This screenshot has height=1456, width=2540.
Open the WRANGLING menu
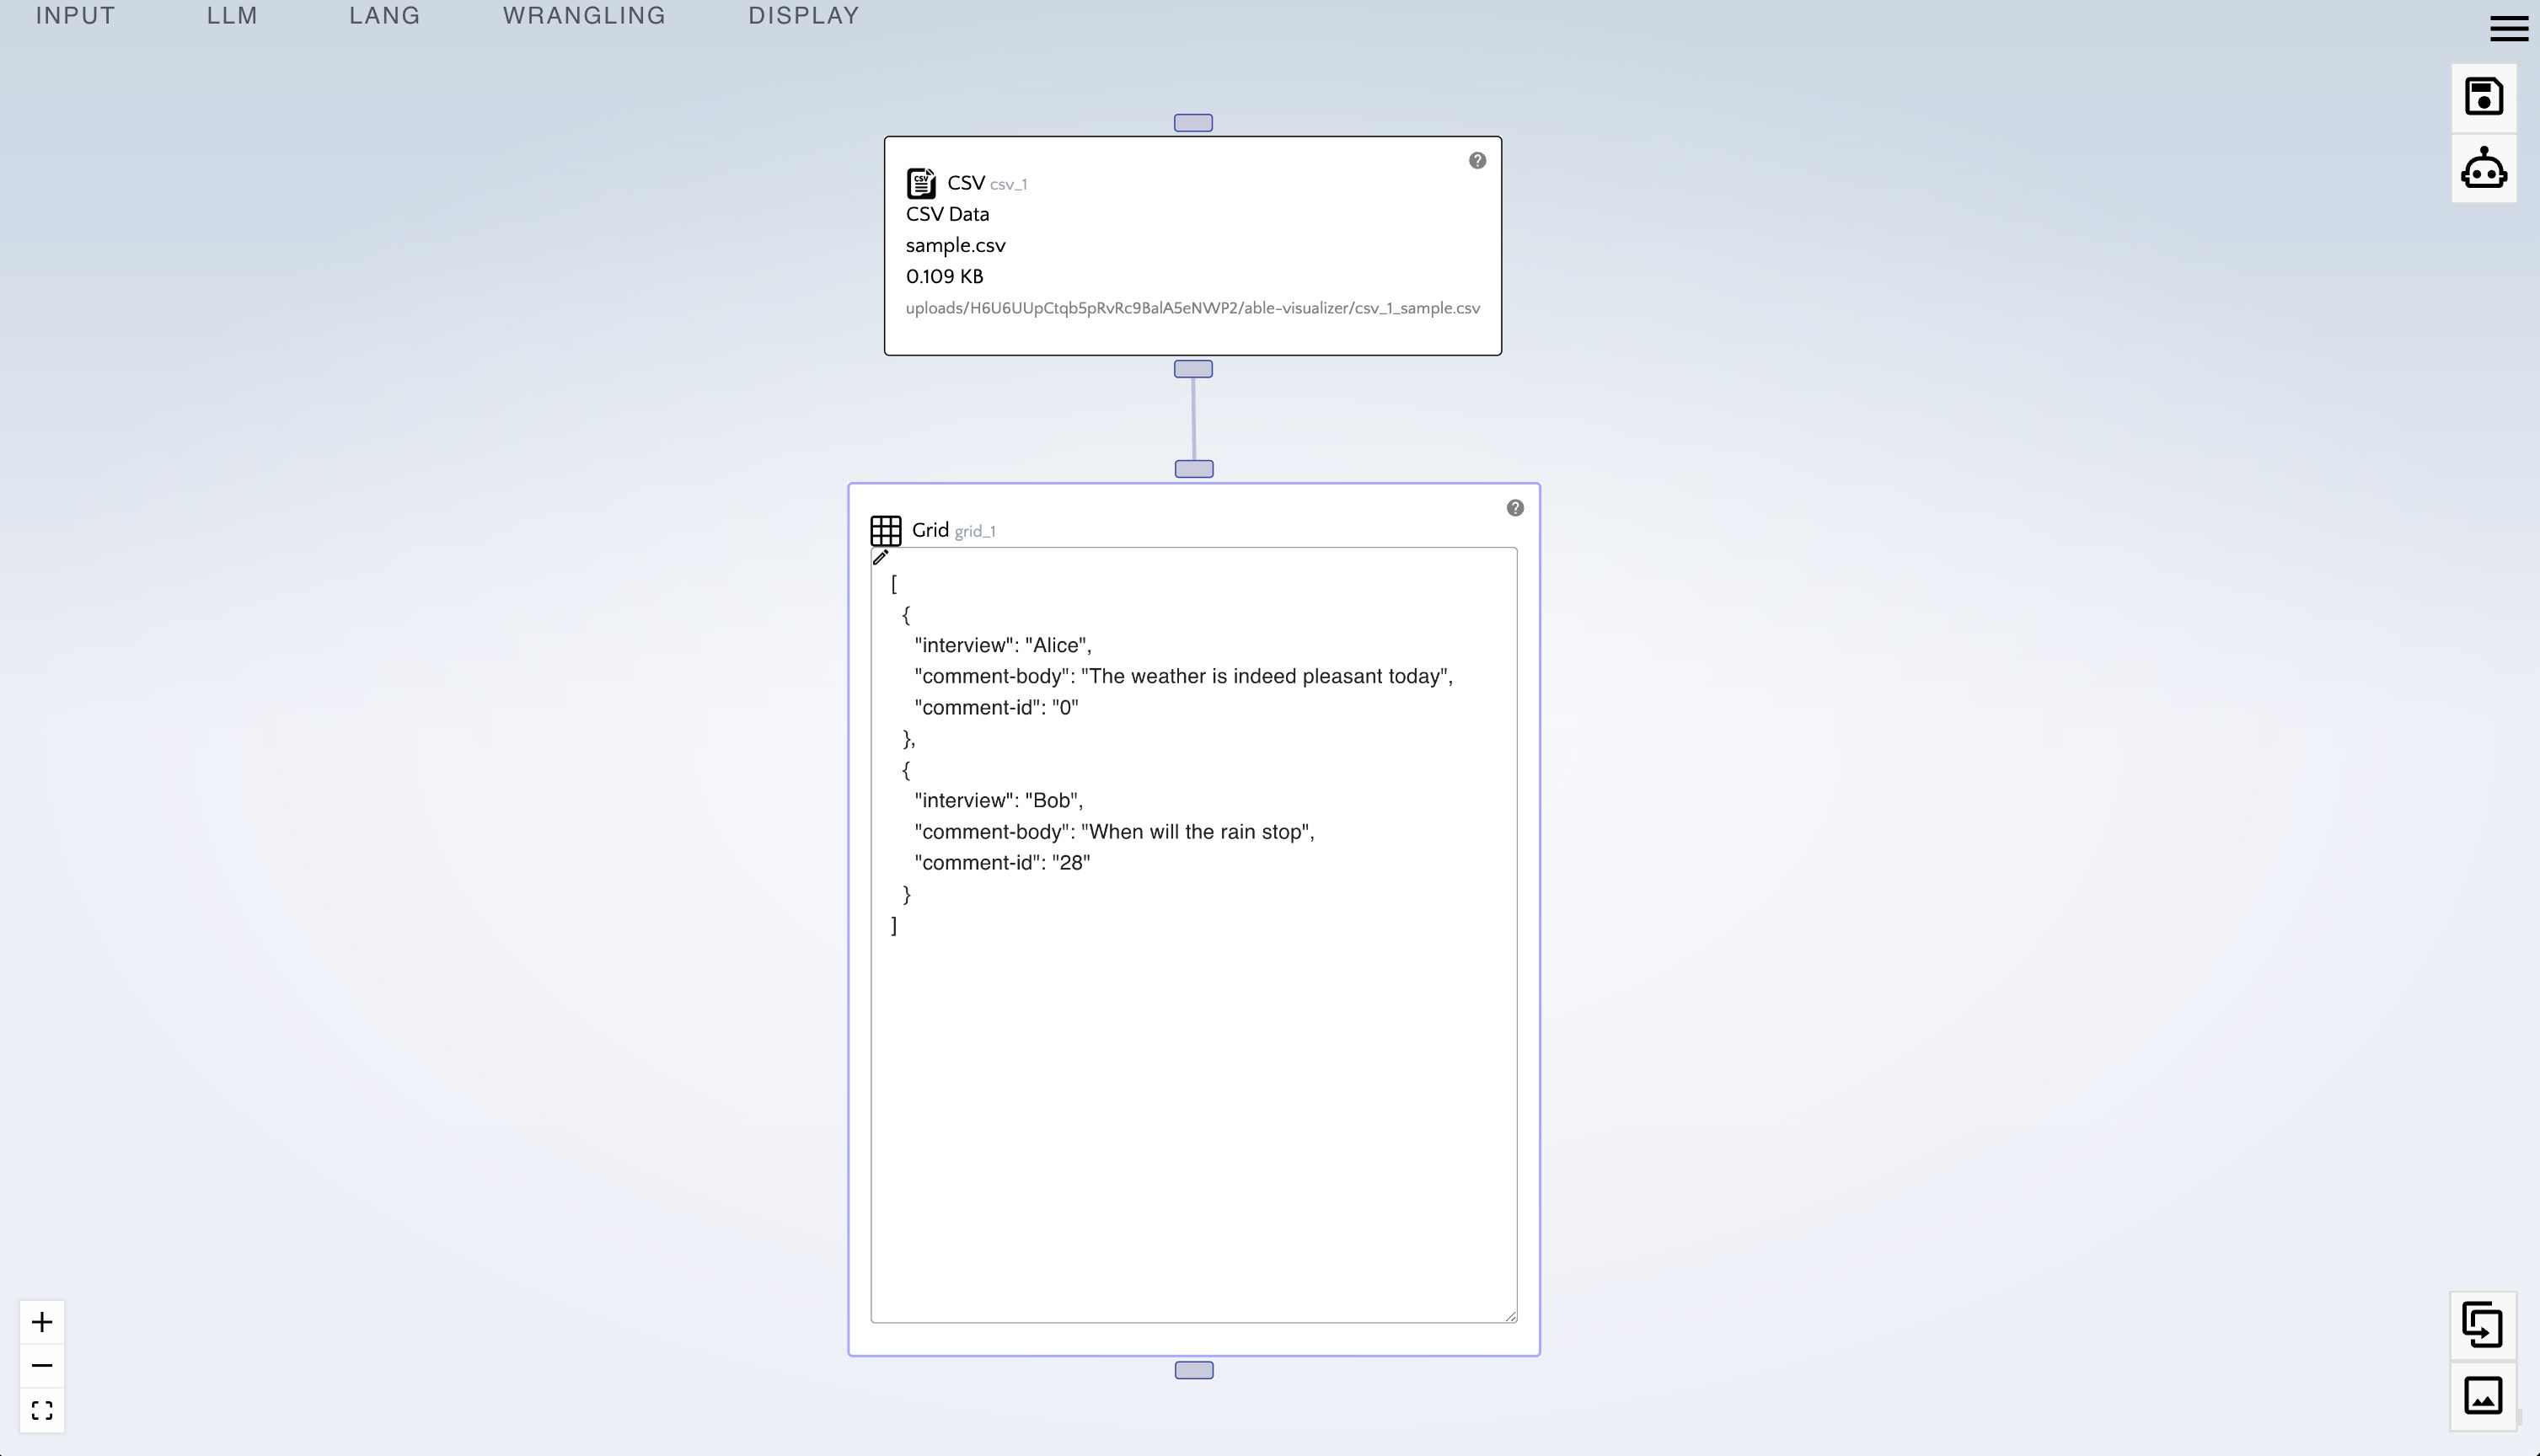click(x=584, y=16)
